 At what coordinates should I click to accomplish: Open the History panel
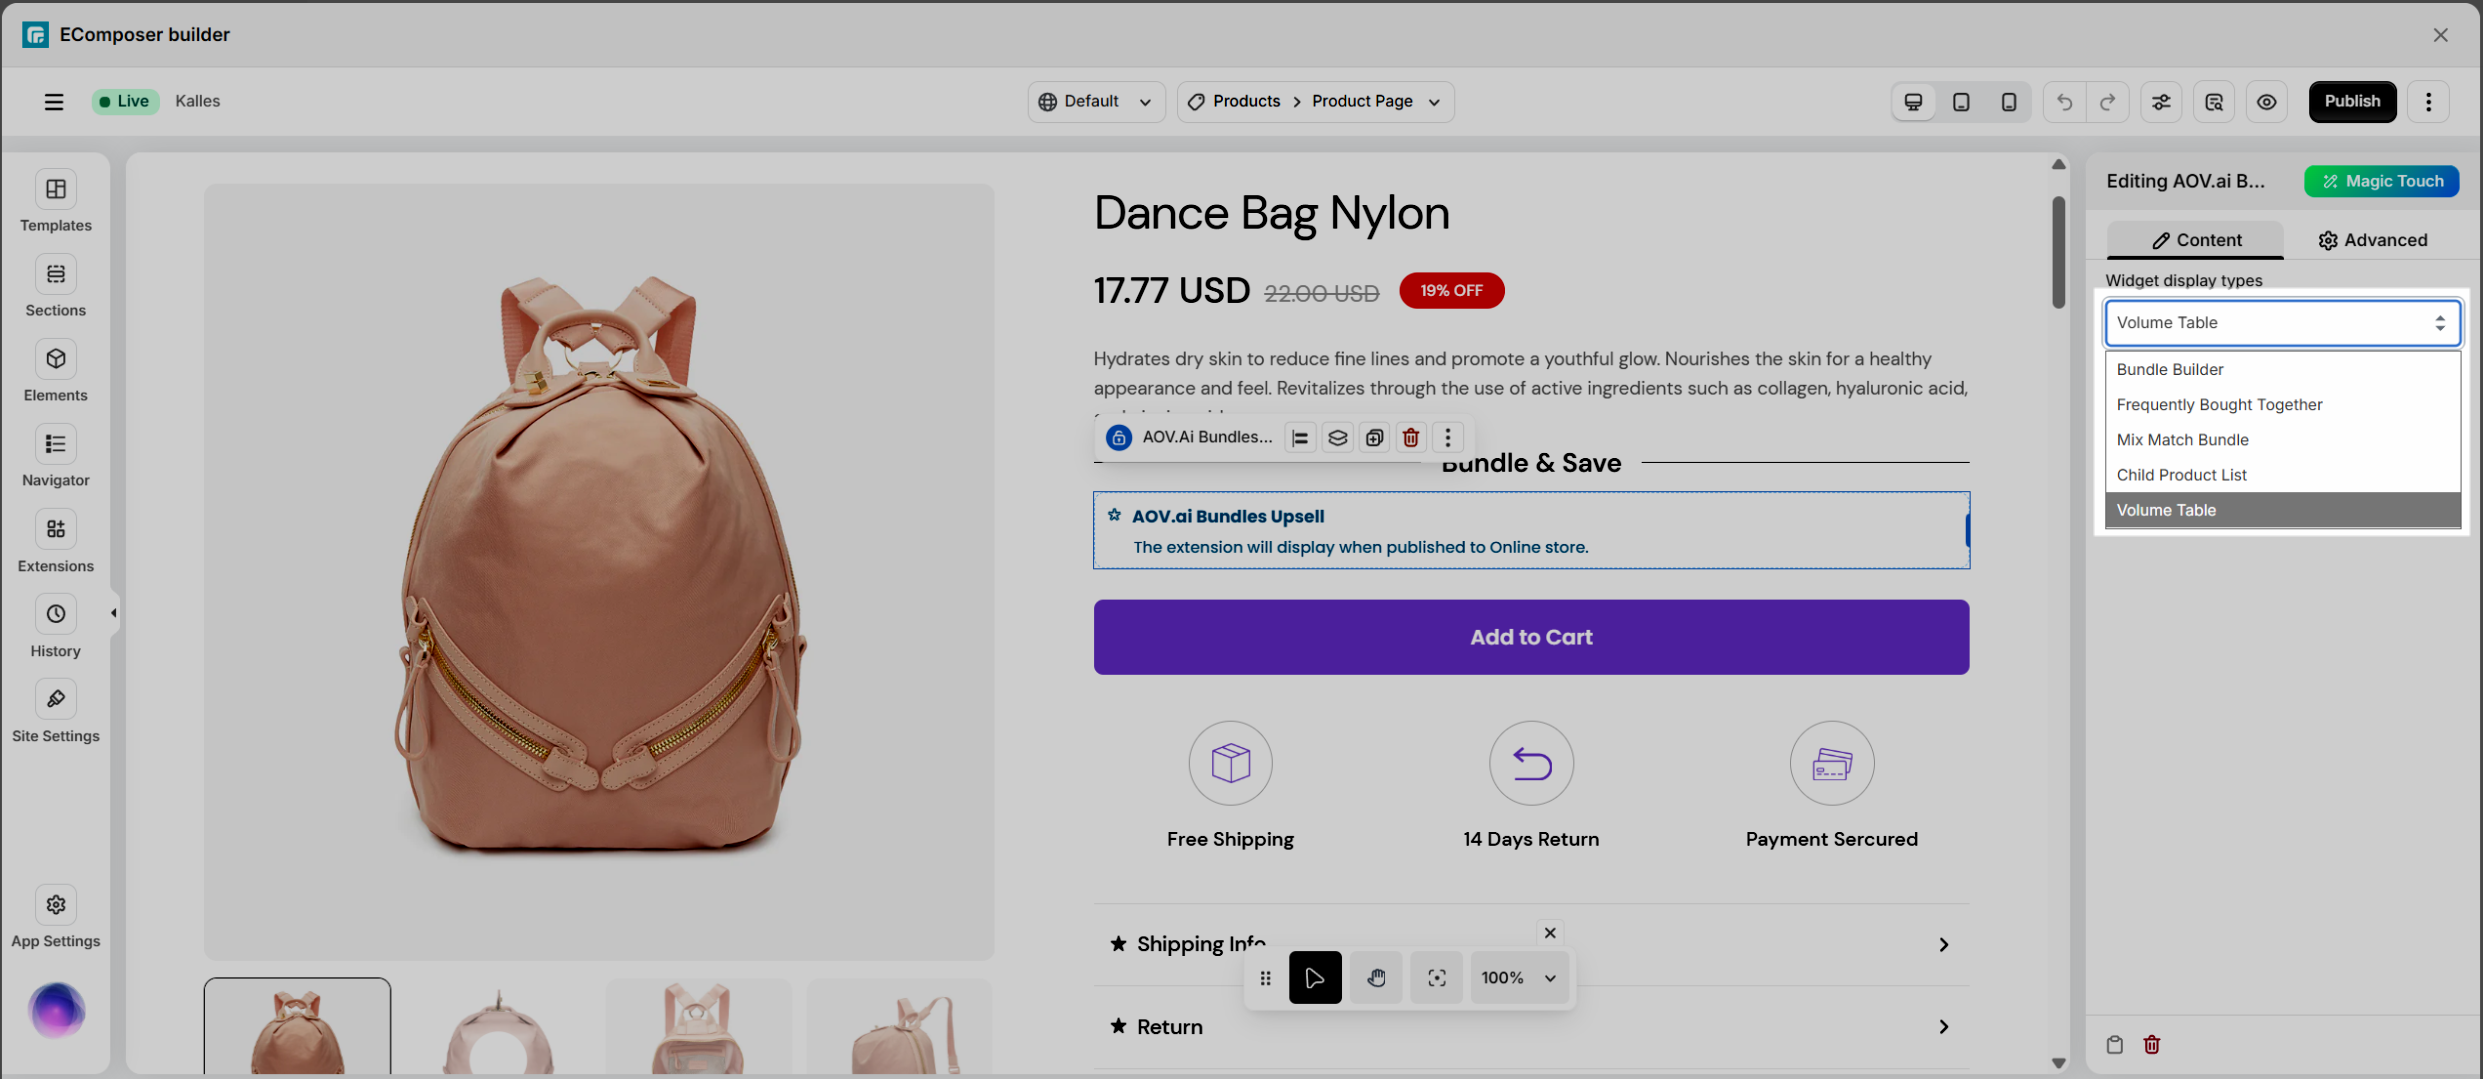(55, 627)
